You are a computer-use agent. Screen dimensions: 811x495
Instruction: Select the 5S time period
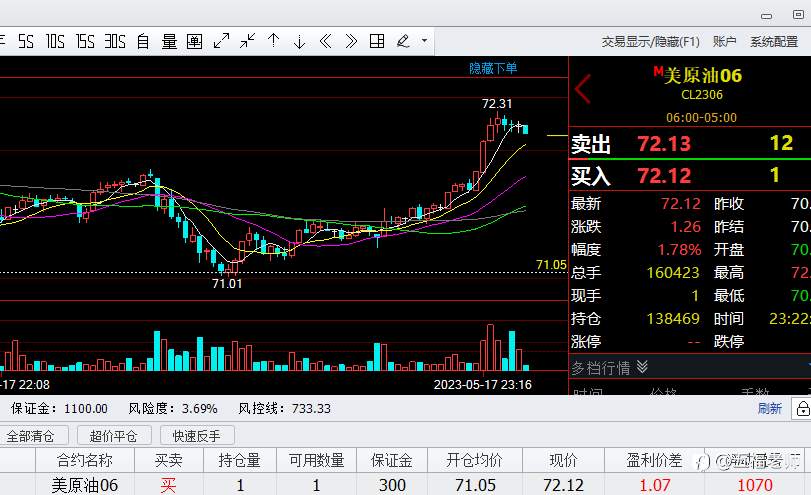click(26, 41)
